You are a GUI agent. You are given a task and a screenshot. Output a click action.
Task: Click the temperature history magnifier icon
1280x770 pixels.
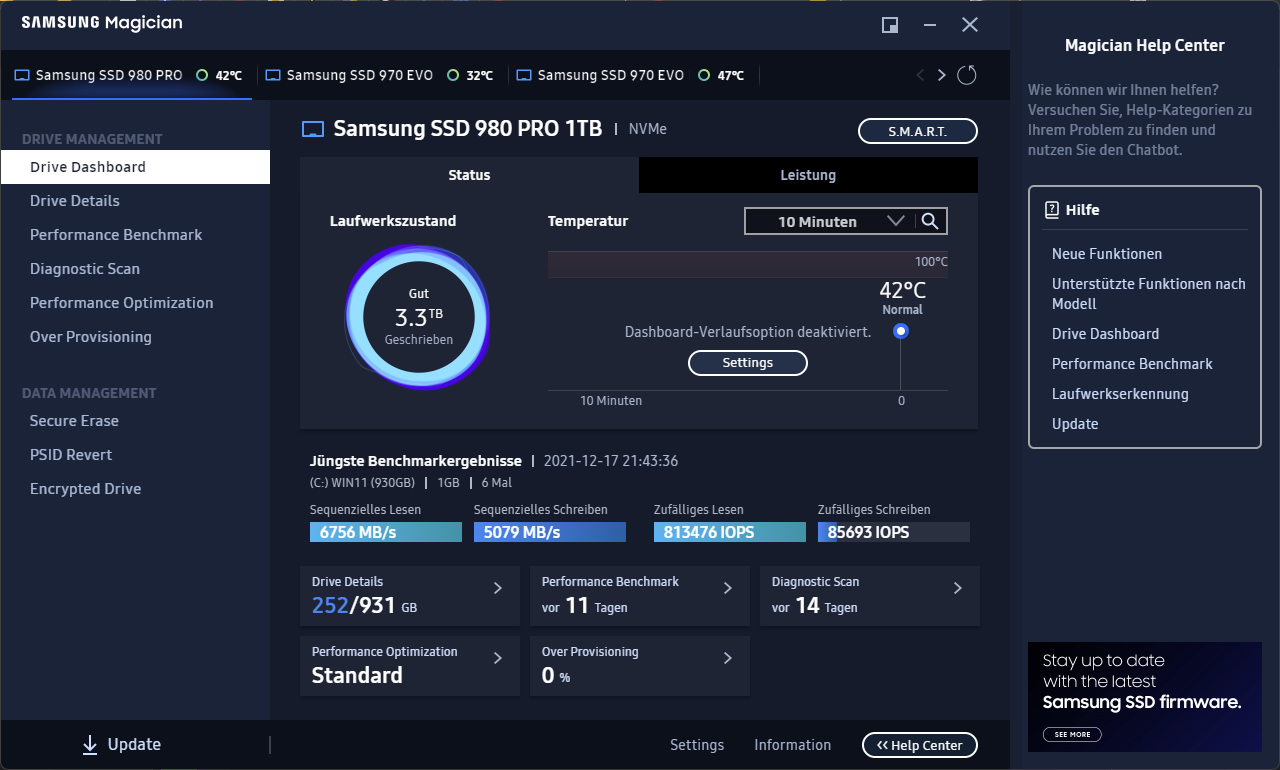(932, 221)
